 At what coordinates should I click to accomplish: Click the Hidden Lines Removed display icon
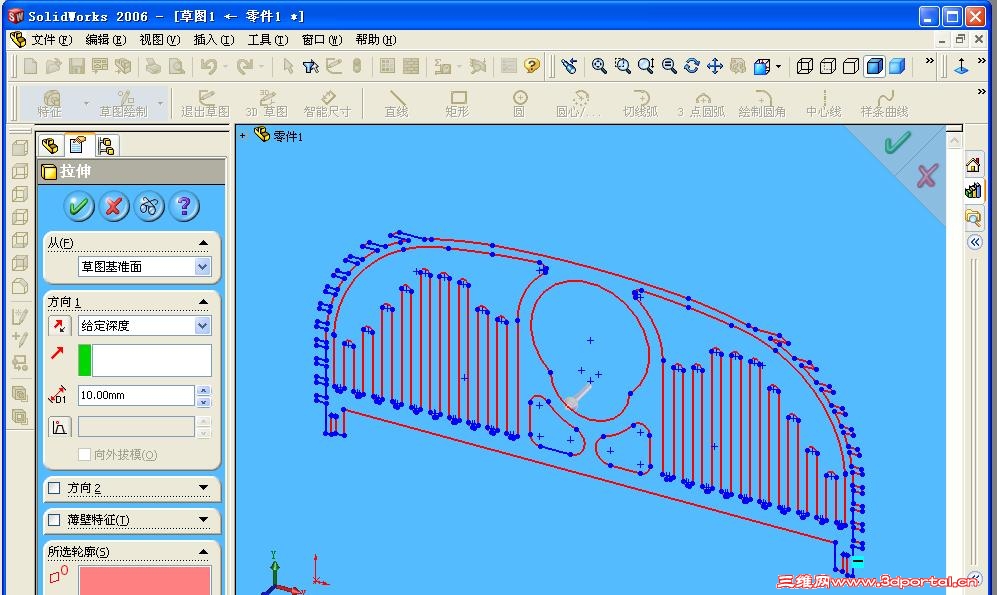851,66
